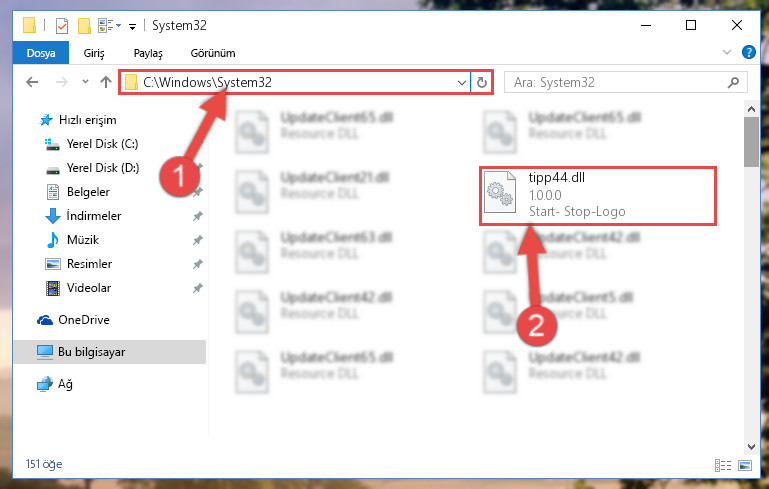Viewport: 769px width, 489px height.
Task: Click the New folder quick access icon
Action: 84,26
